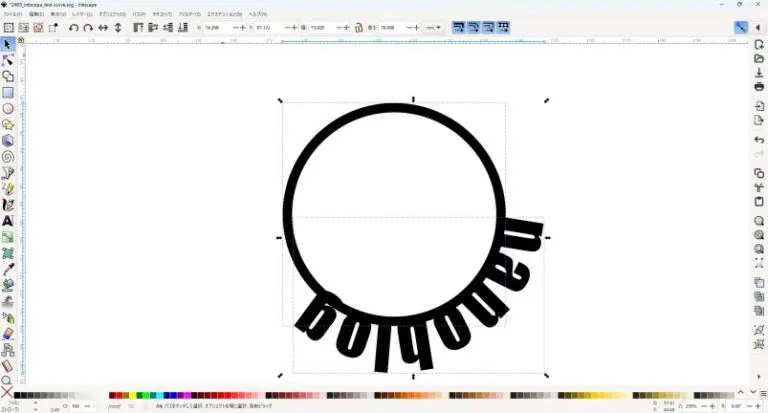Choose the Ellipse tool in the toolbox
Image resolution: width=768 pixels, height=413 pixels.
[8, 108]
